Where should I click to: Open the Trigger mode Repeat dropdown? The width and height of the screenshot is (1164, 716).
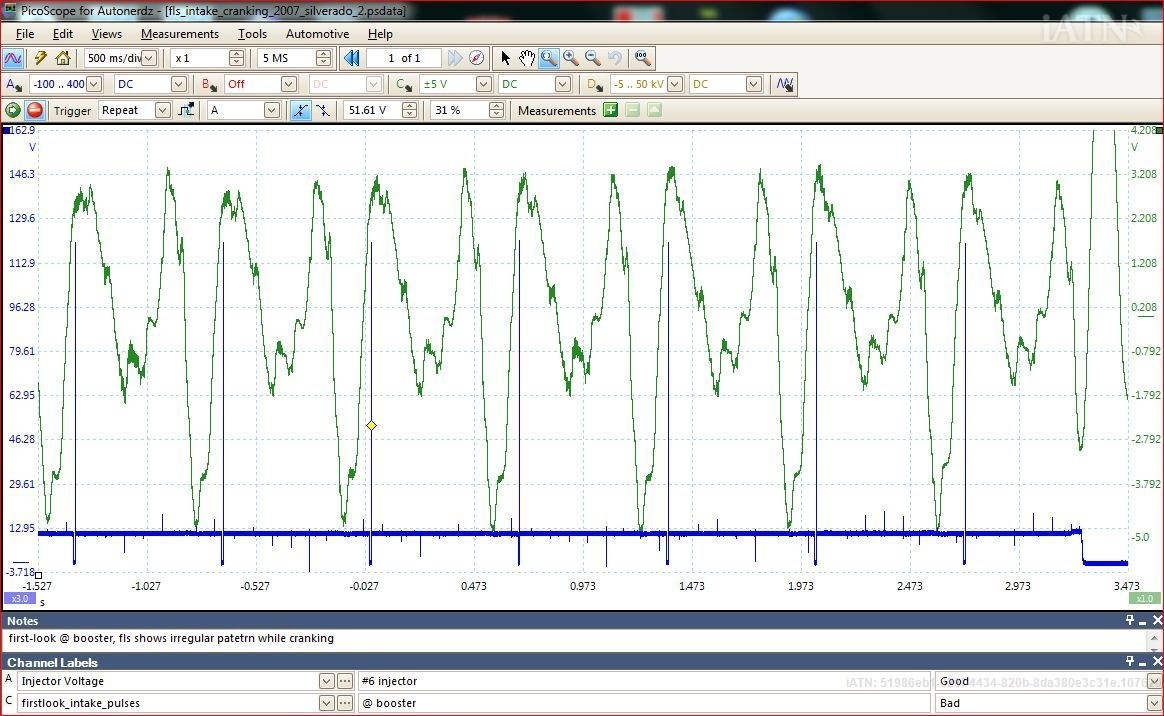(162, 110)
